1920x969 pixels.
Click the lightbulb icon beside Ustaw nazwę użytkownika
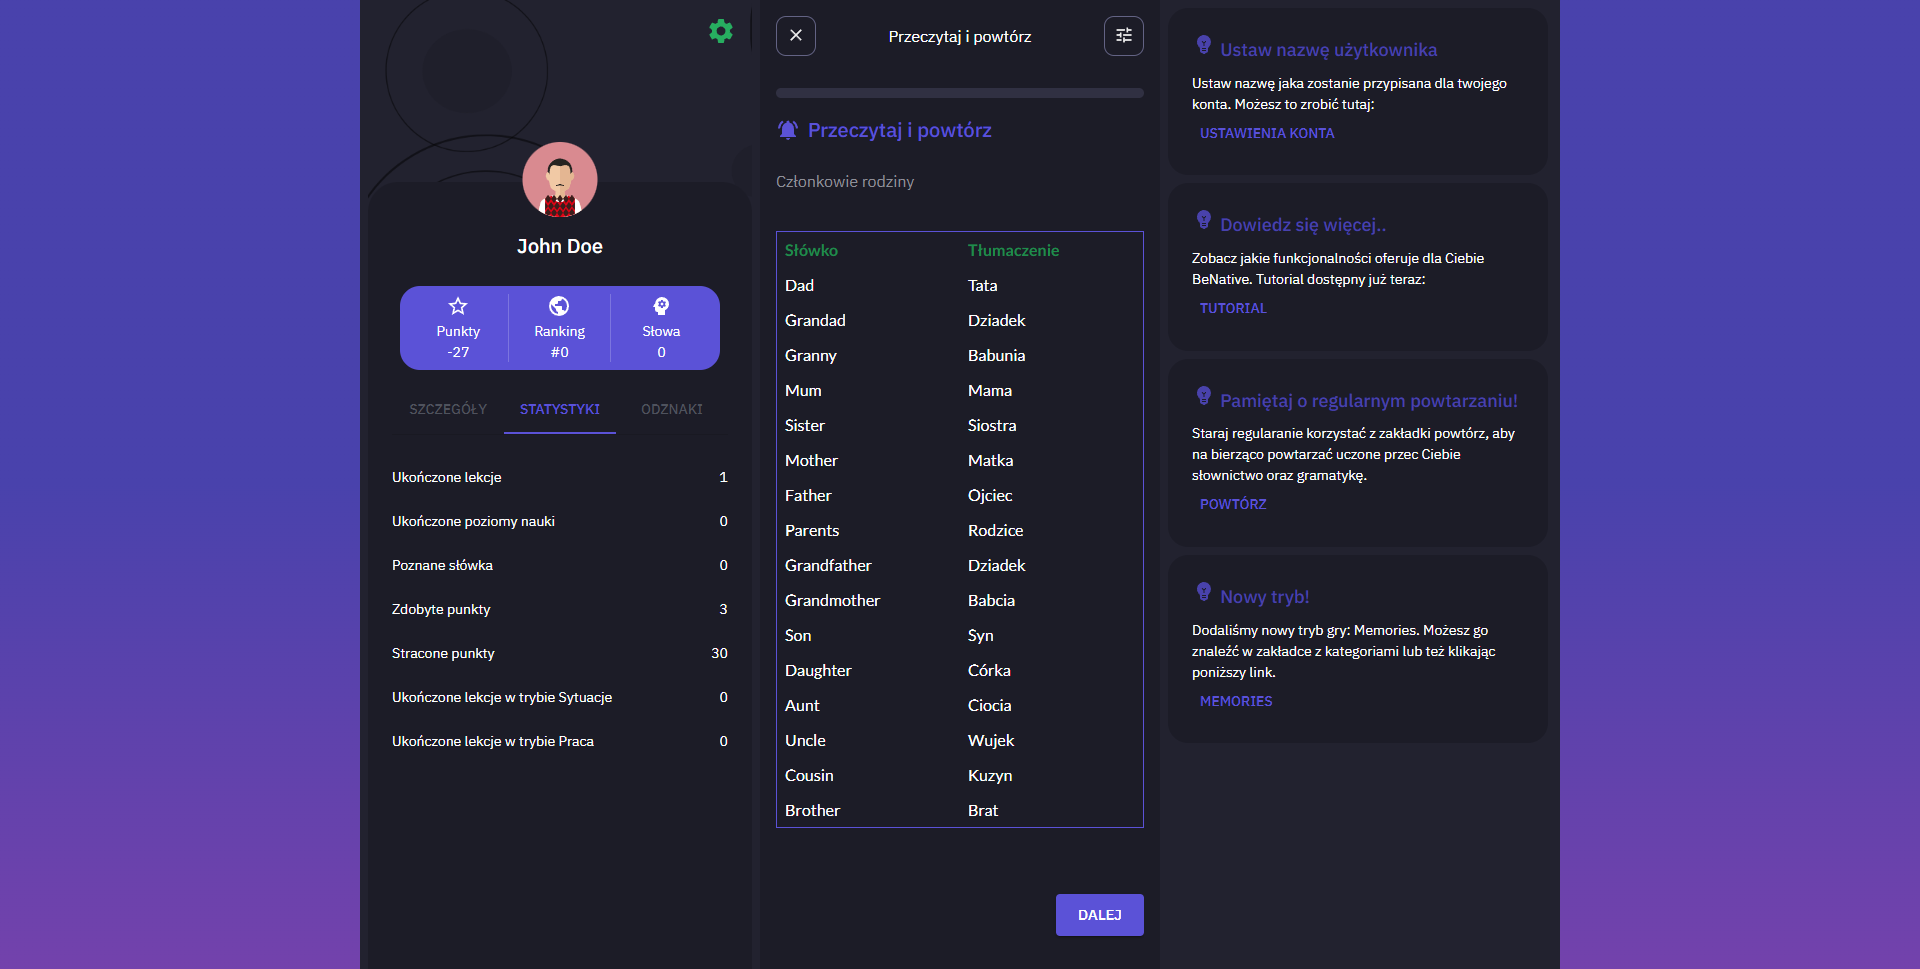1203,45
